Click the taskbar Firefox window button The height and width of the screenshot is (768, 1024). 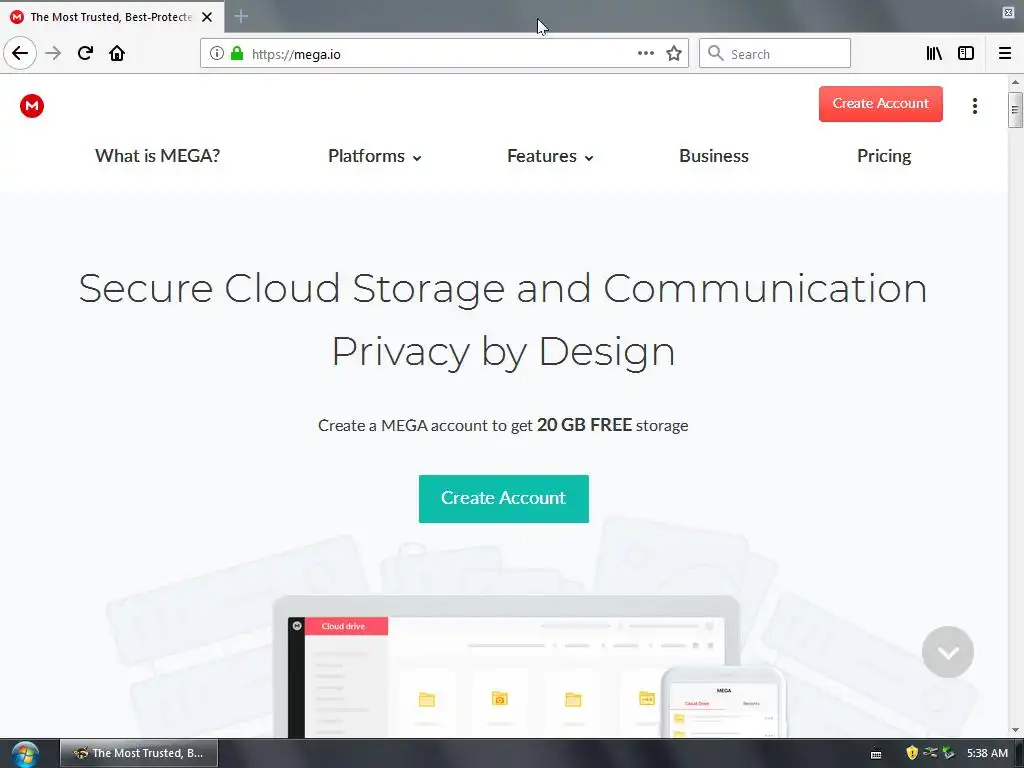pyautogui.click(x=139, y=753)
